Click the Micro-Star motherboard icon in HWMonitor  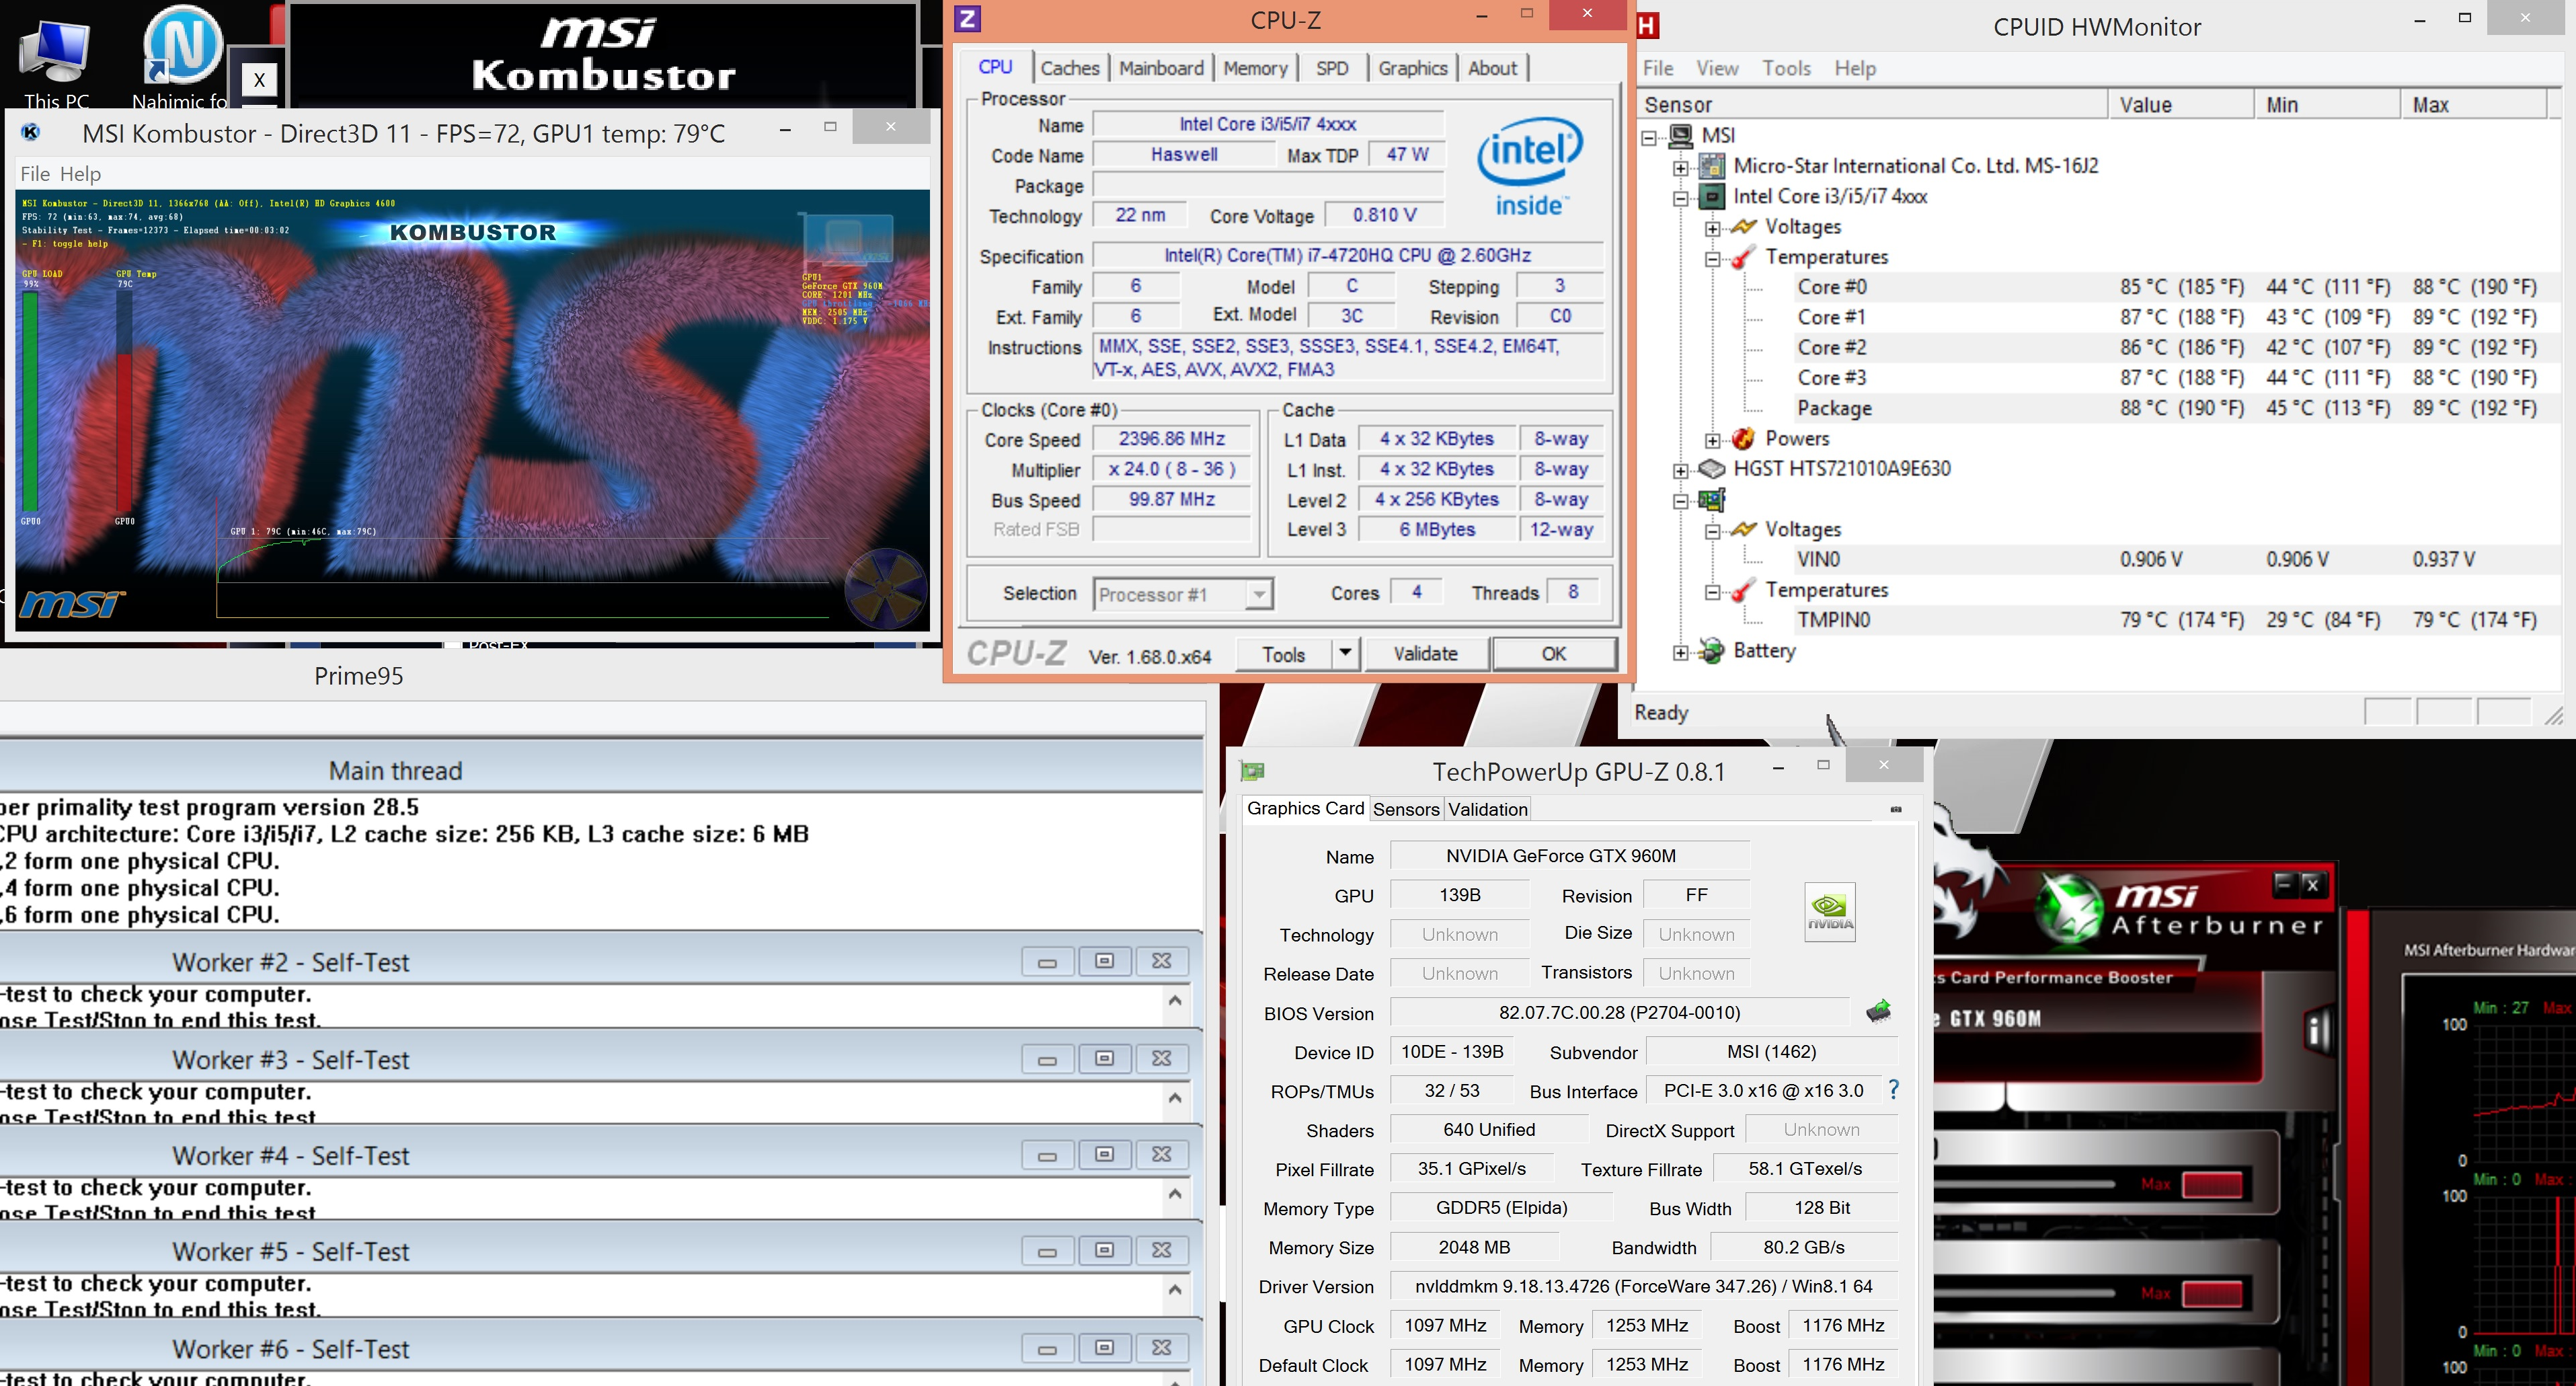[x=1713, y=166]
